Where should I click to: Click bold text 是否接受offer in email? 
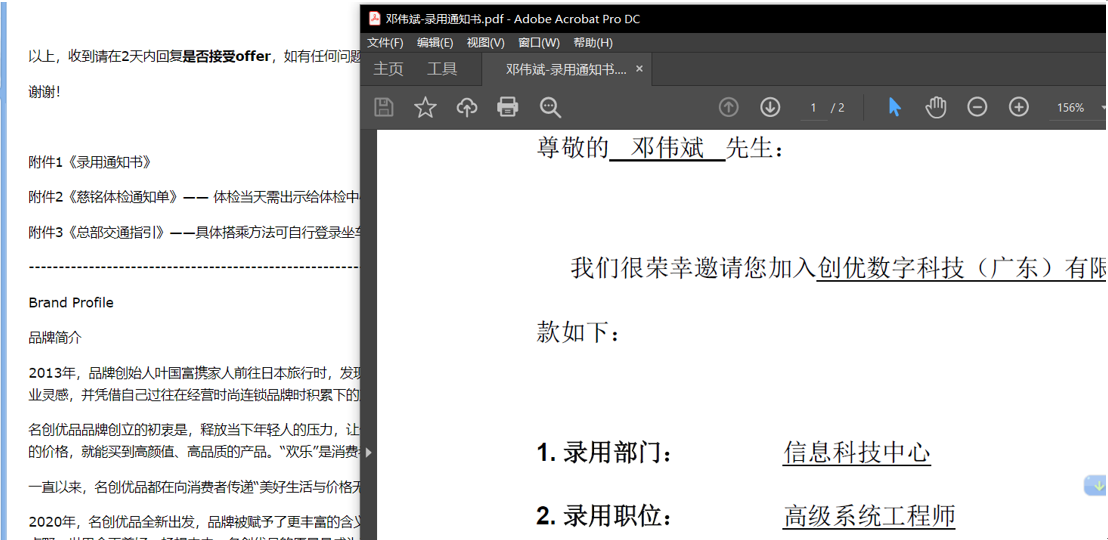coord(226,57)
